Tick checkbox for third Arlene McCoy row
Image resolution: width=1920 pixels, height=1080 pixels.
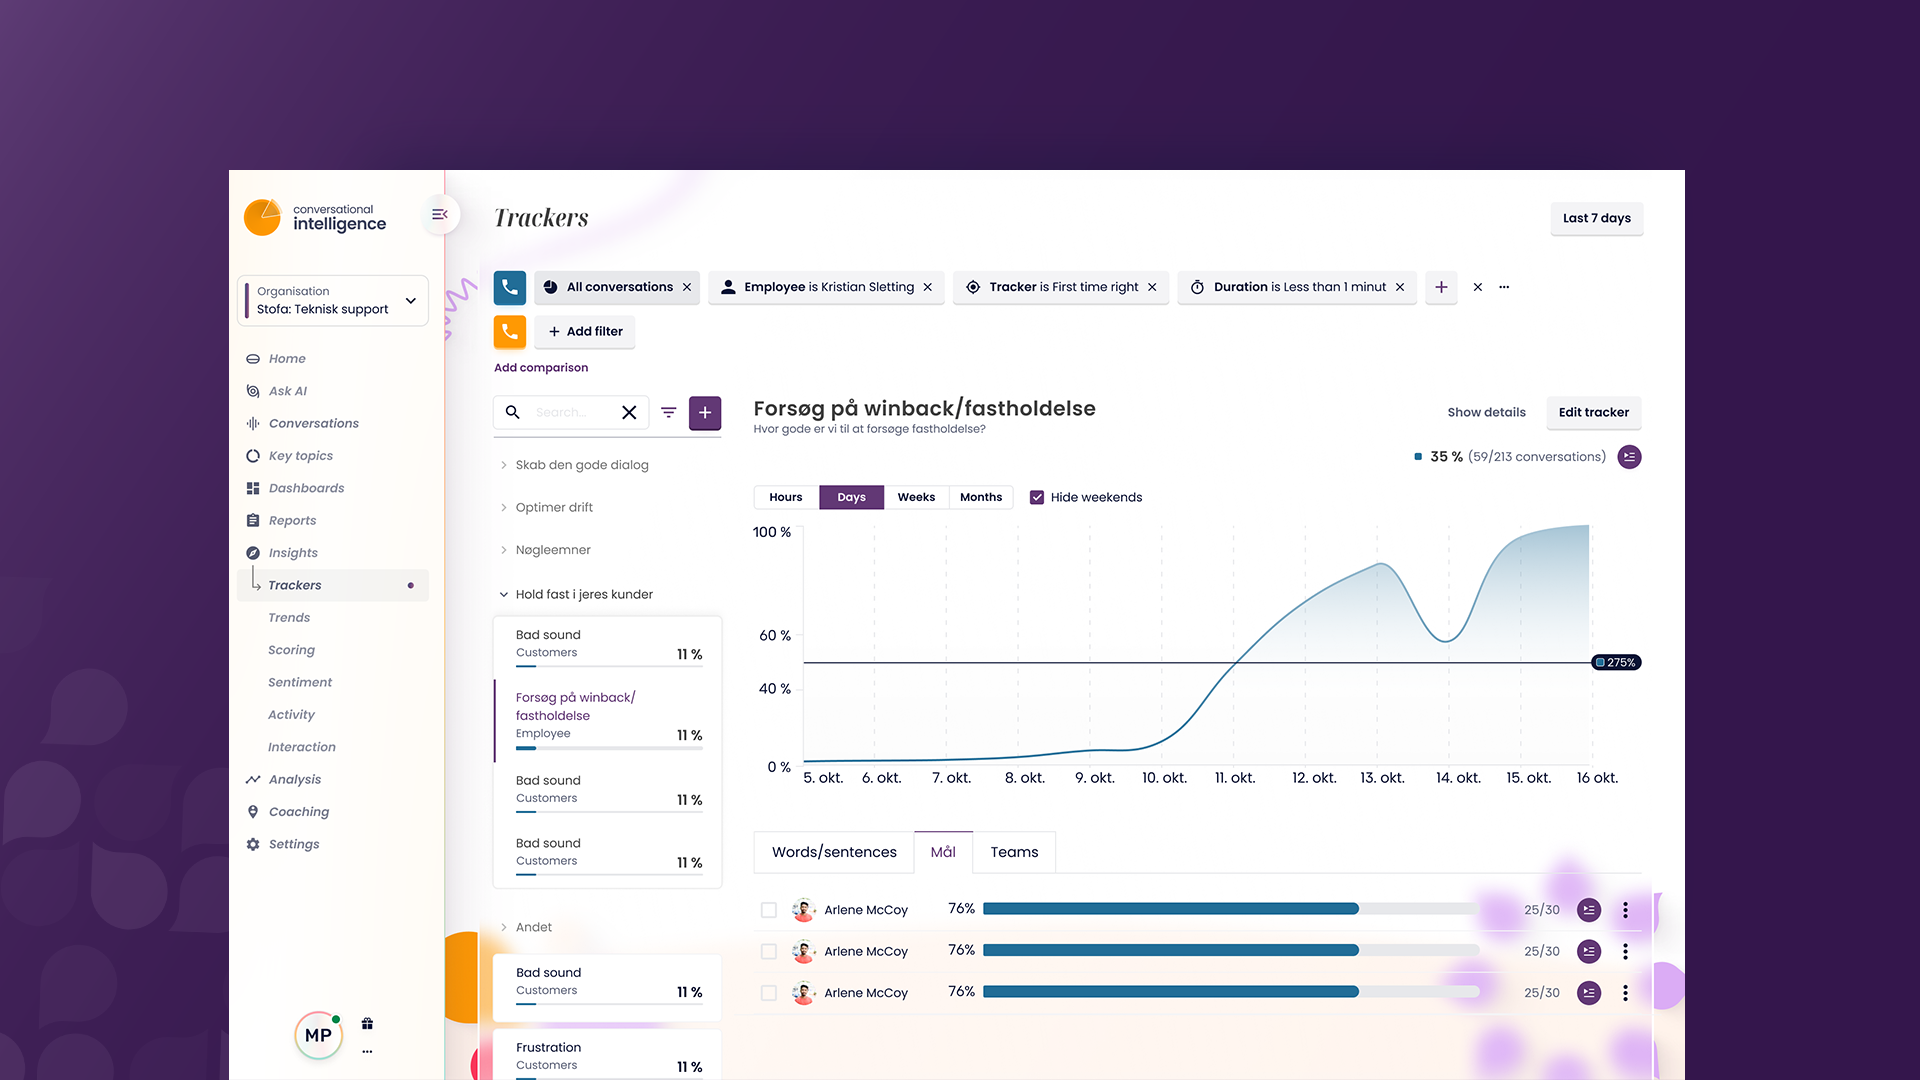pyautogui.click(x=769, y=993)
